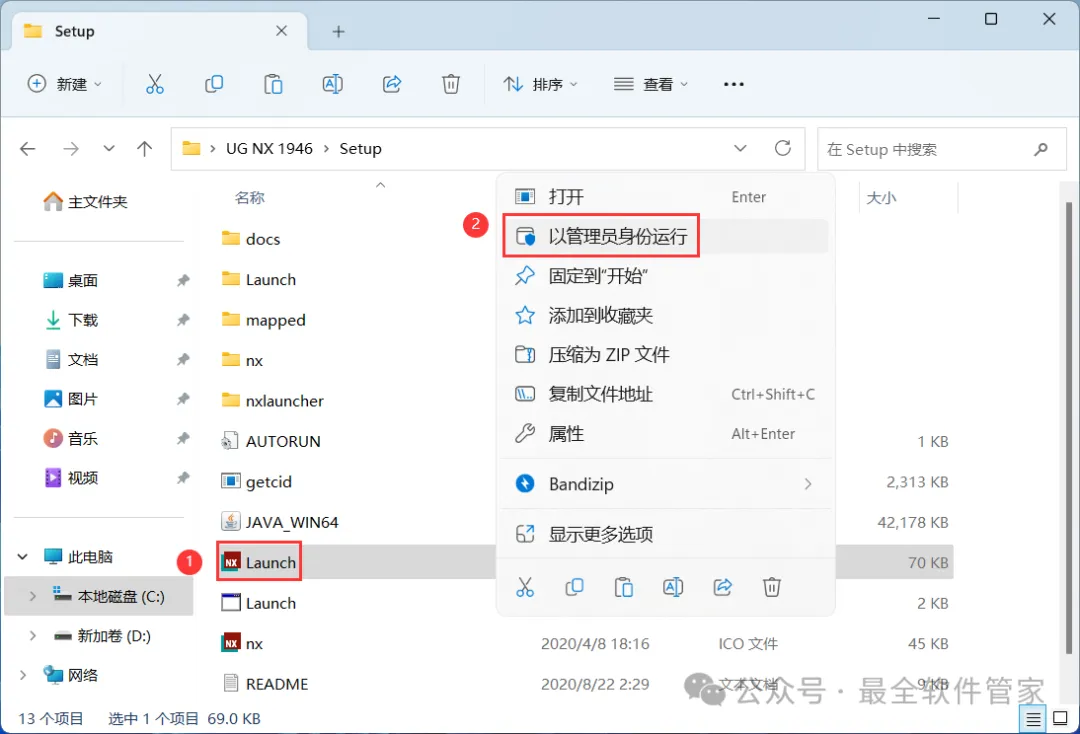The width and height of the screenshot is (1080, 734).
Task: Select the README text file
Action: pos(264,684)
